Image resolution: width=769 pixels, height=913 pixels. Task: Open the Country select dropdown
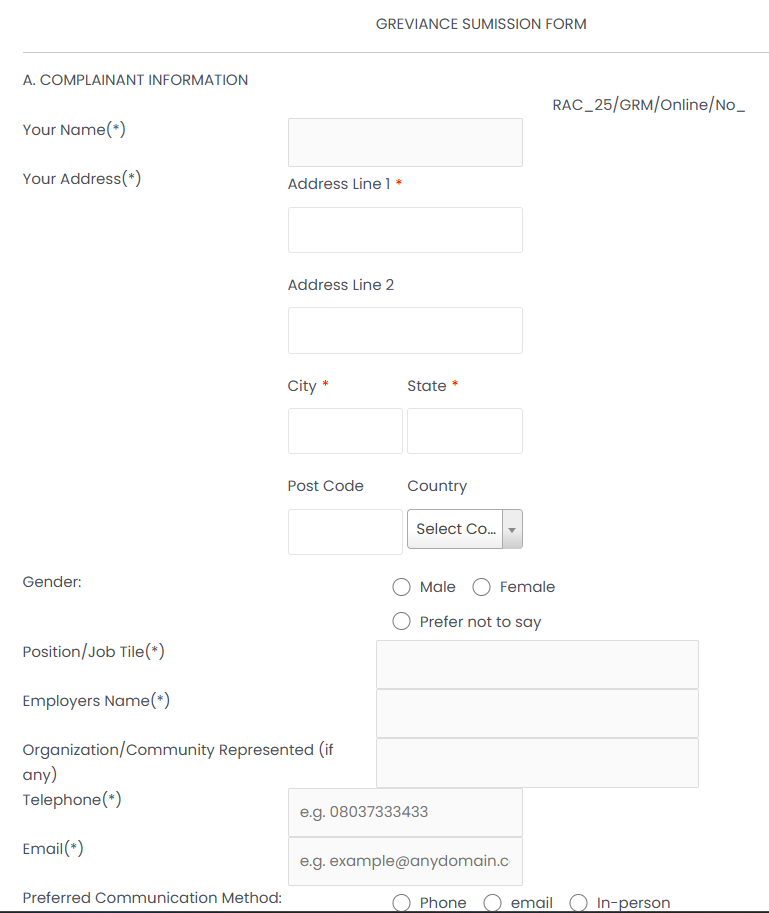456,530
